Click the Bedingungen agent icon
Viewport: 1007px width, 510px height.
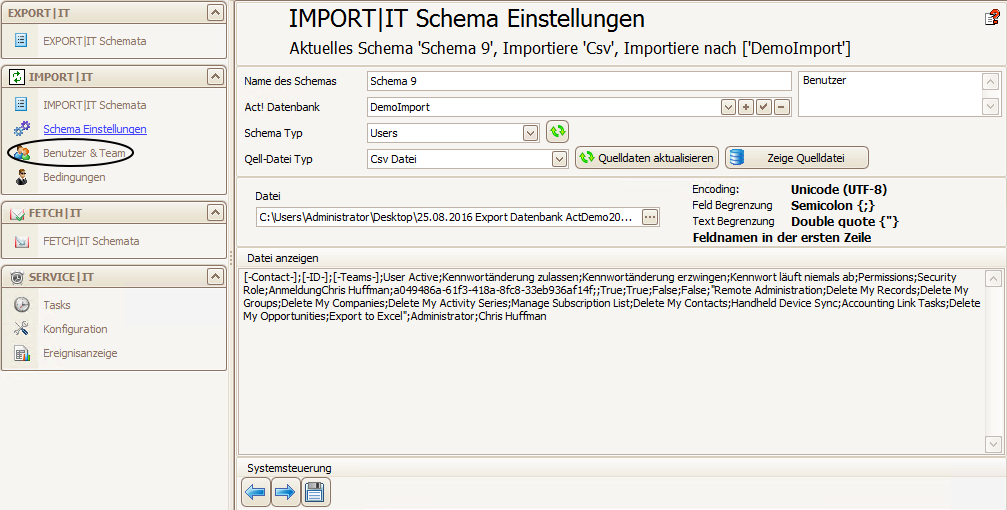click(x=22, y=177)
